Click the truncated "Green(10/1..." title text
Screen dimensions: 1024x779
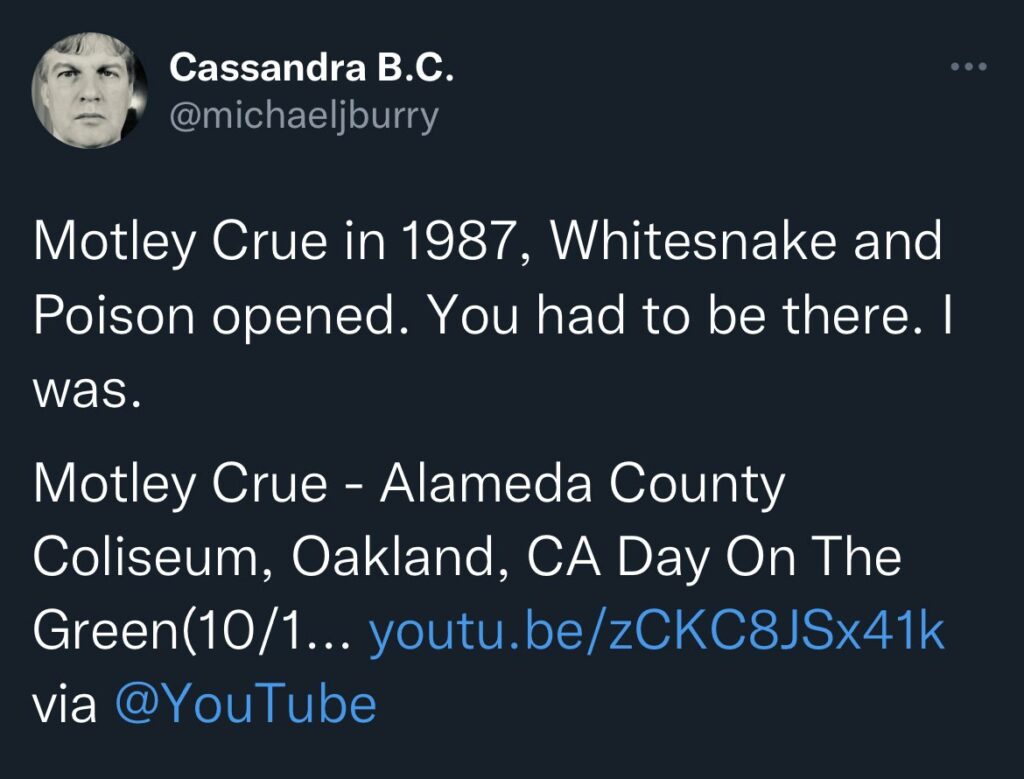pyautogui.click(x=192, y=631)
